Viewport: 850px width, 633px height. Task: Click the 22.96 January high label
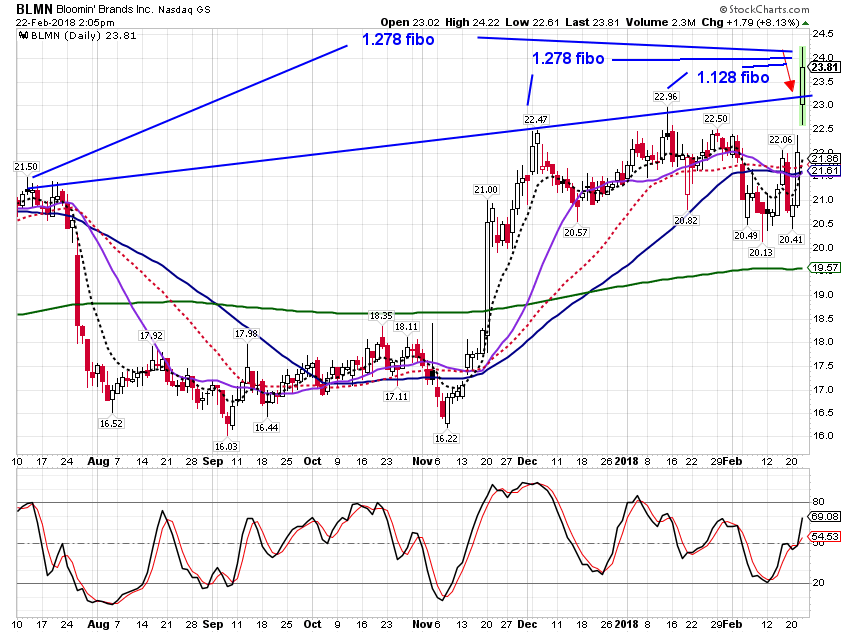[666, 96]
